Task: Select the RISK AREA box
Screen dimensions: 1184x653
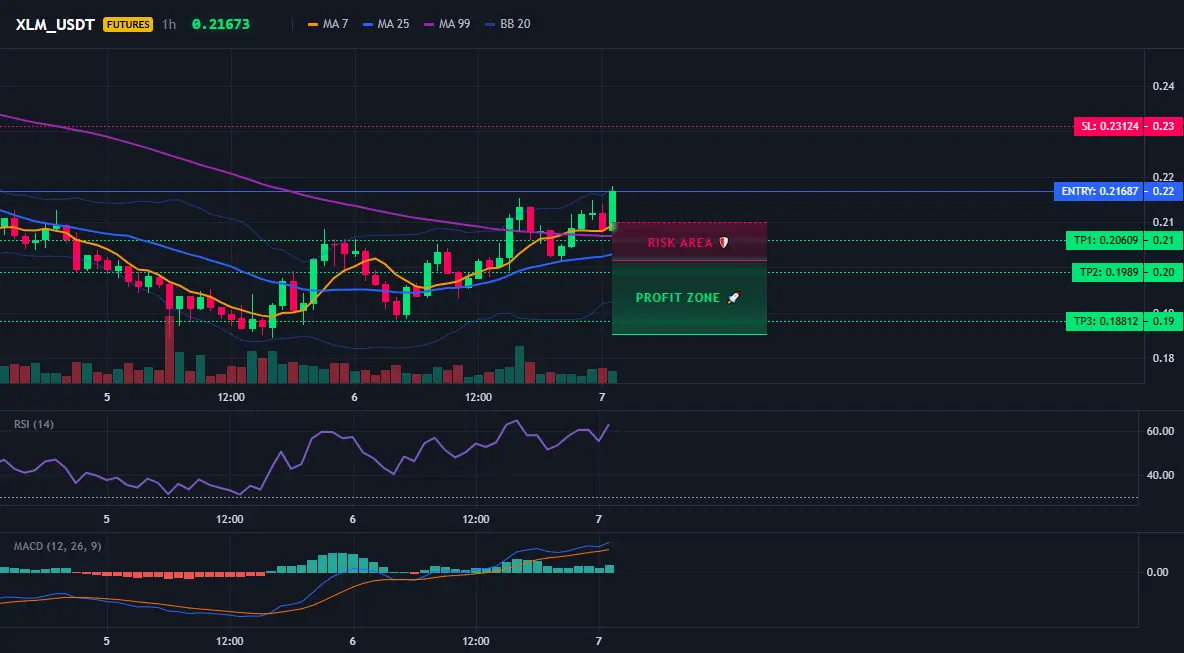Action: [x=689, y=242]
